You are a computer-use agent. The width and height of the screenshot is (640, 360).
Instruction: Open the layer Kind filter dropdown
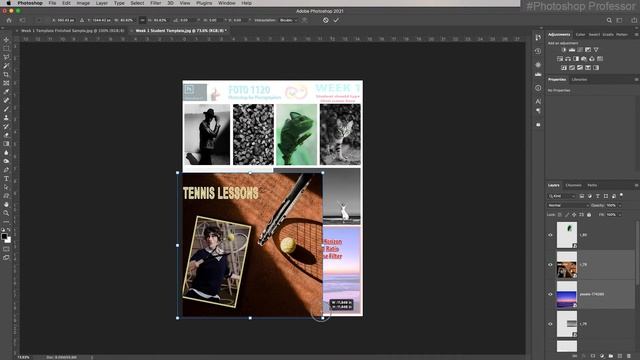coord(562,196)
